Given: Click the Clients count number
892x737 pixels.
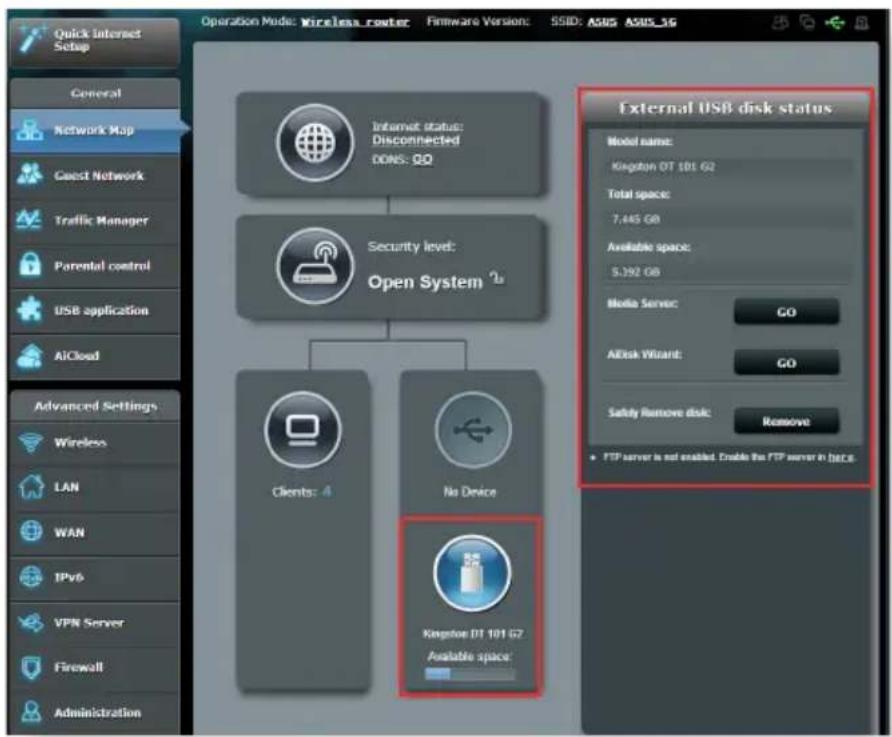Looking at the screenshot, I should (327, 491).
